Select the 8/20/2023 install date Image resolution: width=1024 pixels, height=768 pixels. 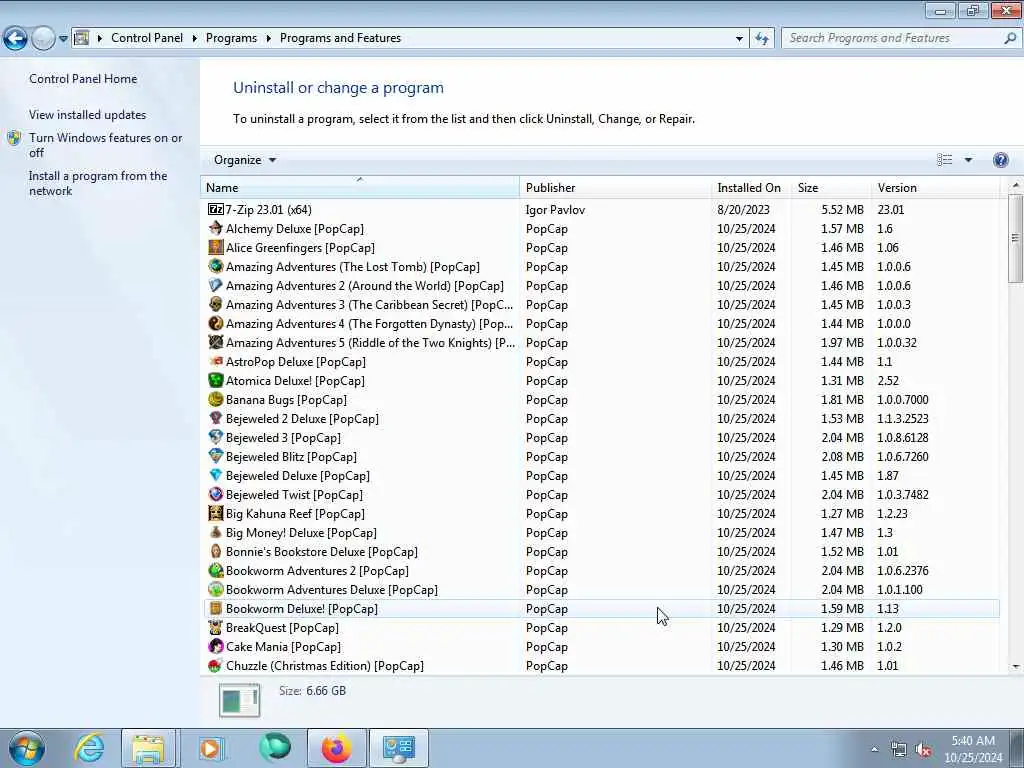tap(743, 210)
